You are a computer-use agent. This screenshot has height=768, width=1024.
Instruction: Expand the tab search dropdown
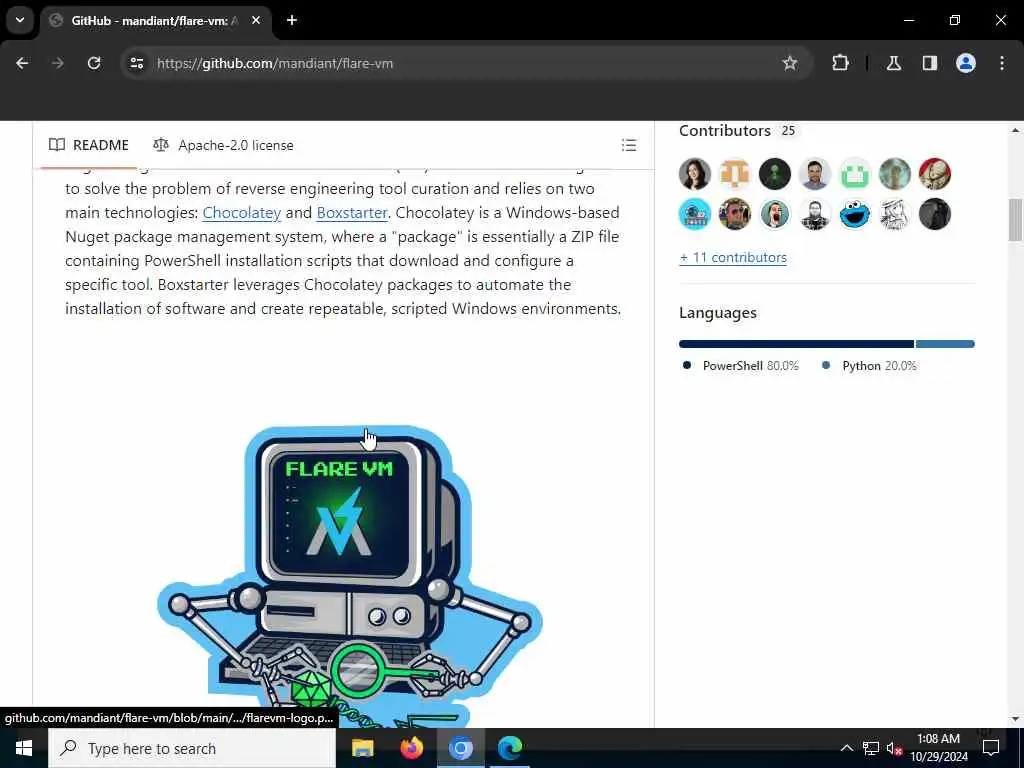(x=20, y=20)
